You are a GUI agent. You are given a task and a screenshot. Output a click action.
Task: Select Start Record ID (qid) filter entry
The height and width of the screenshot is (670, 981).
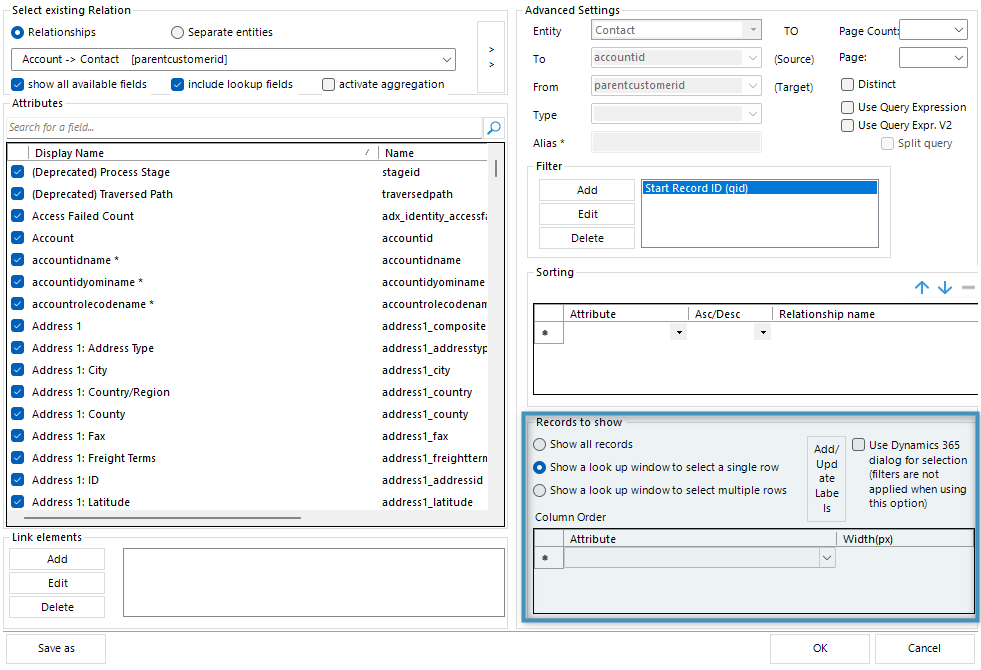(758, 188)
